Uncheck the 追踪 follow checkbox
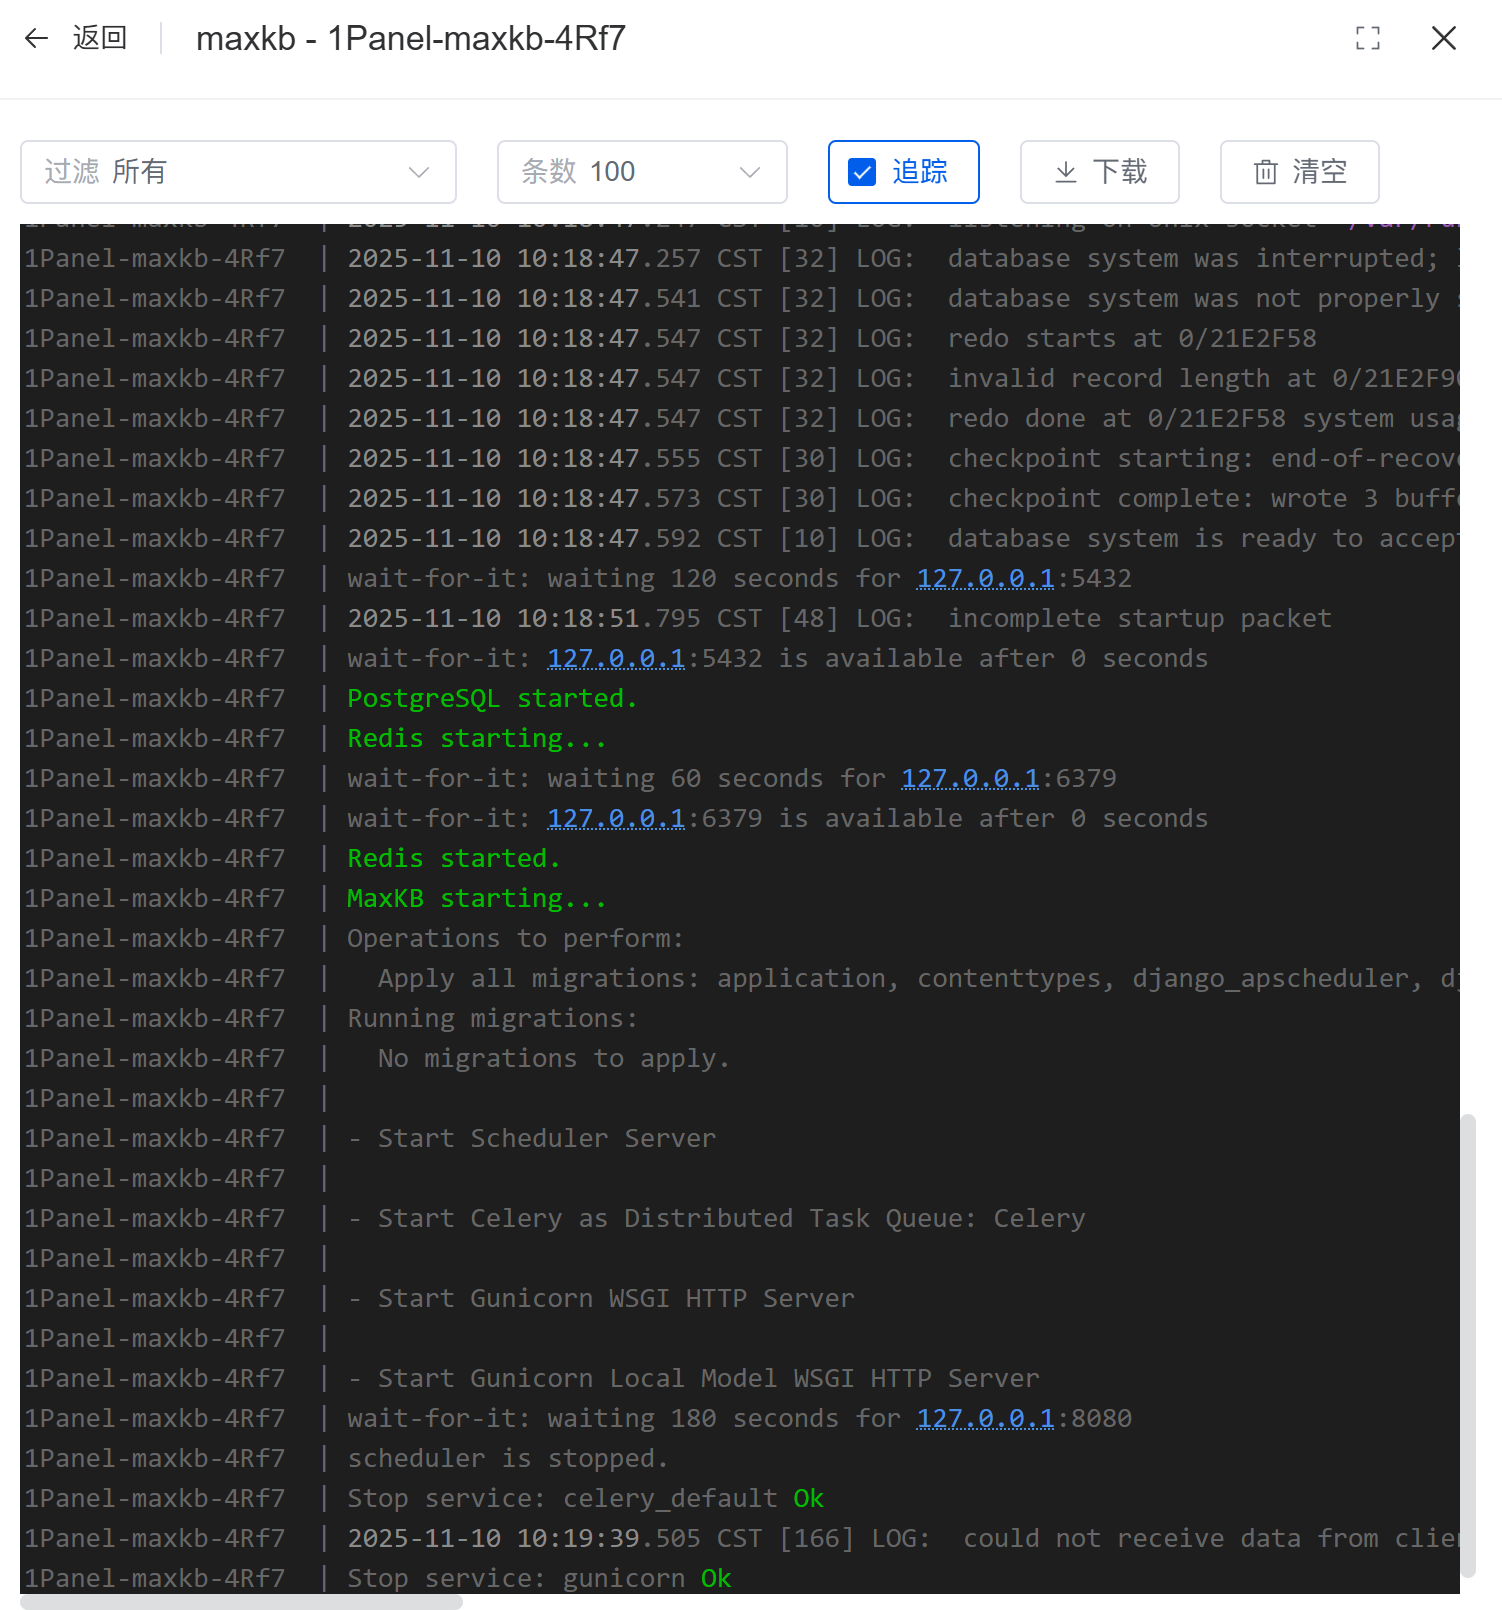The image size is (1502, 1610). 862,172
